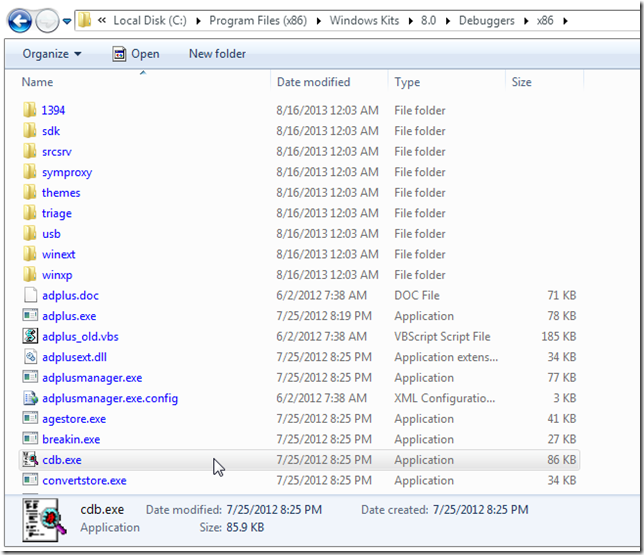Click the 185 KB size cell
The height and width of the screenshot is (555, 644).
[x=559, y=336]
